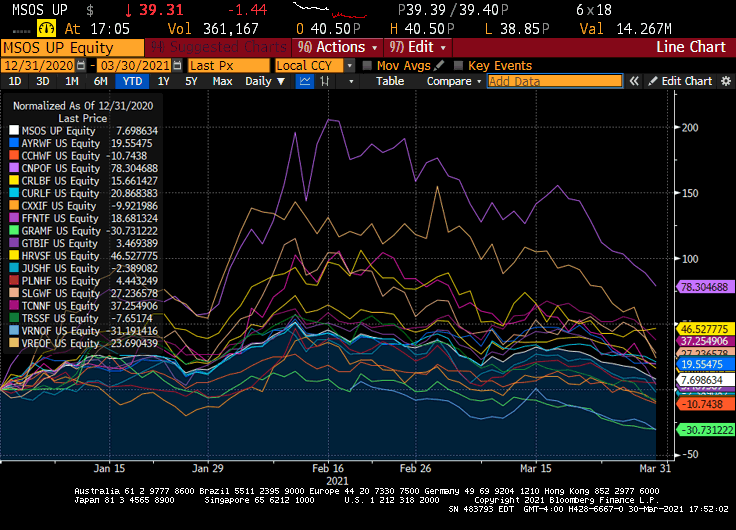This screenshot has height=530, width=736.
Task: Open the Edit dropdown menu
Action: click(x=417, y=47)
